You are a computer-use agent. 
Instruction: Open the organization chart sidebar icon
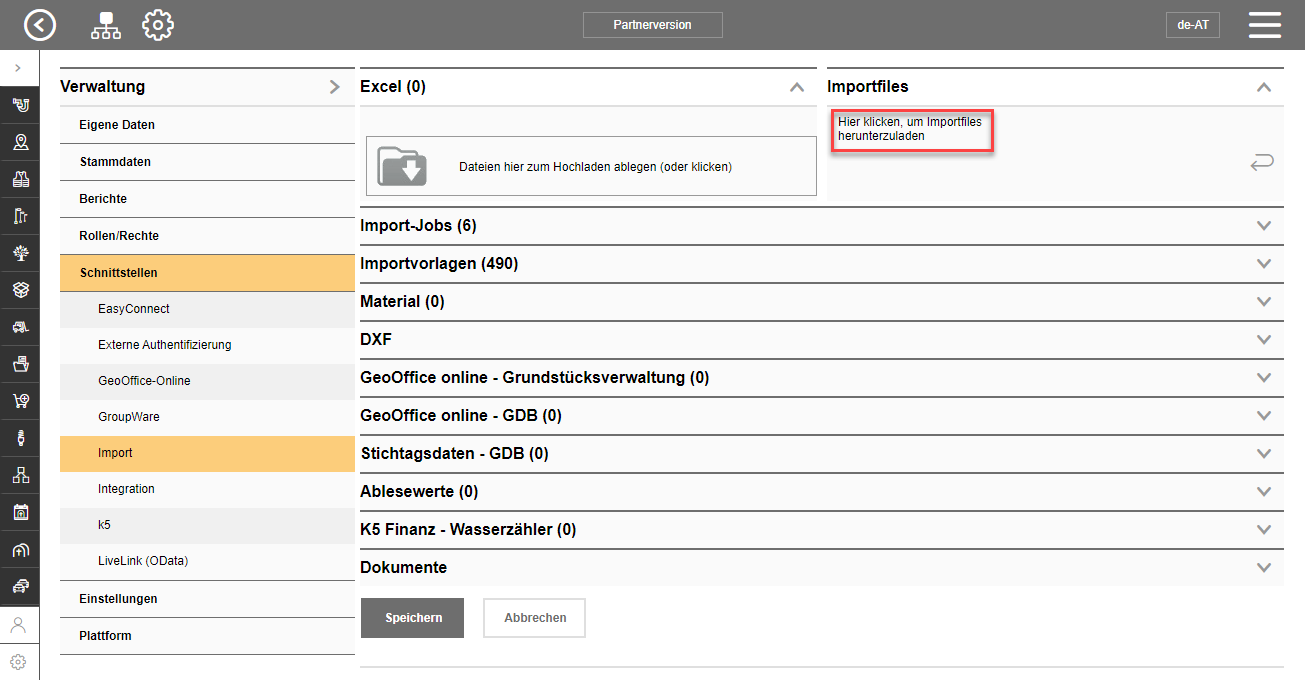click(x=20, y=475)
